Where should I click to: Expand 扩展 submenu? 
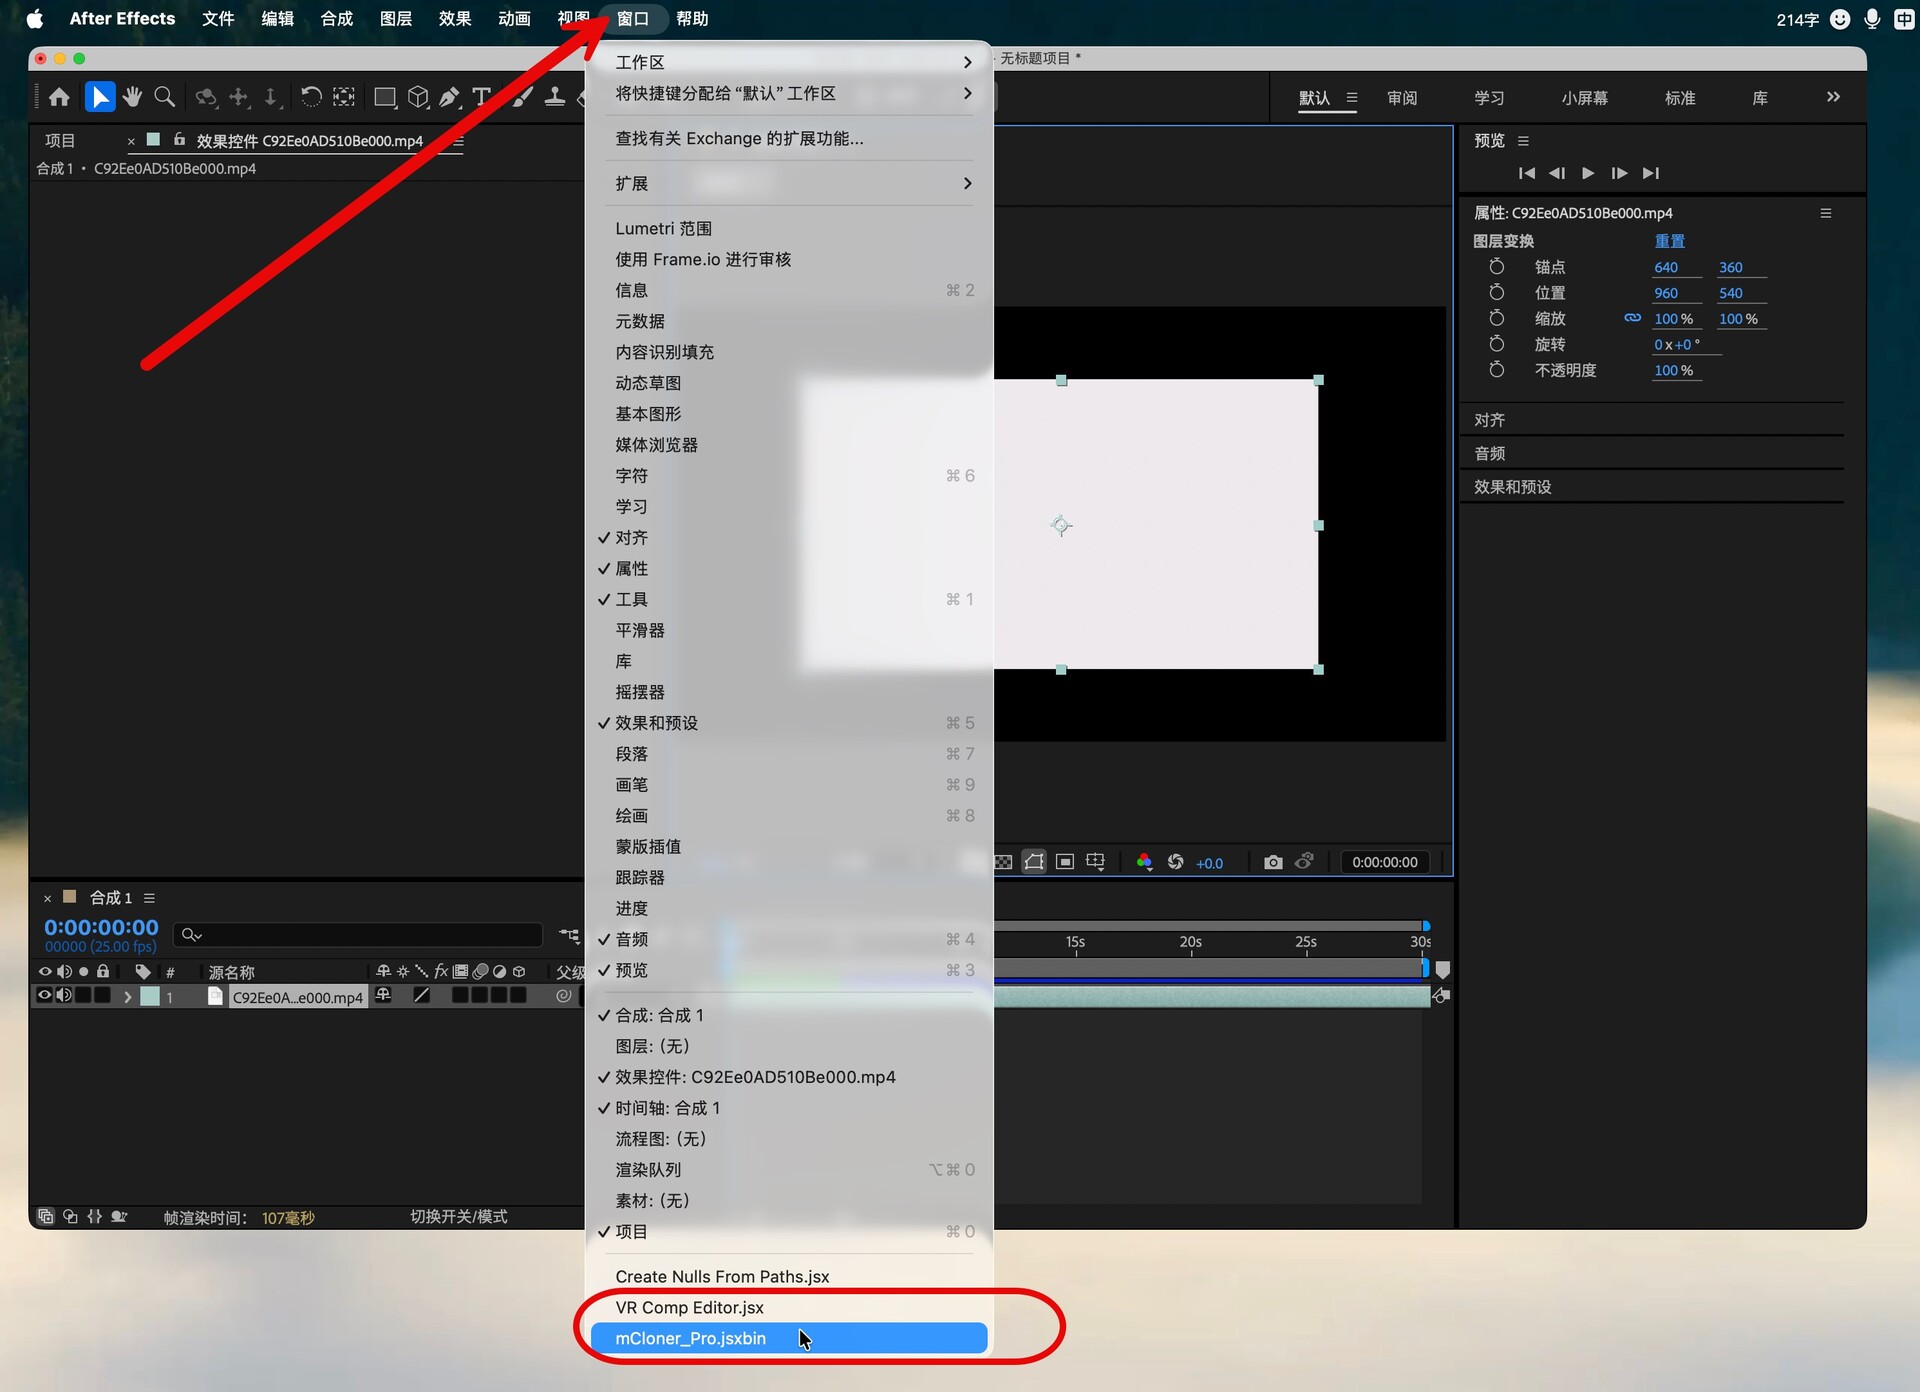point(790,183)
